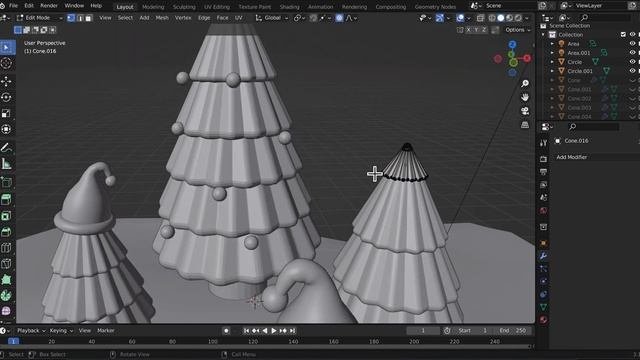The image size is (640, 360).
Task: Click the pan hand viewport icon
Action: point(525,97)
